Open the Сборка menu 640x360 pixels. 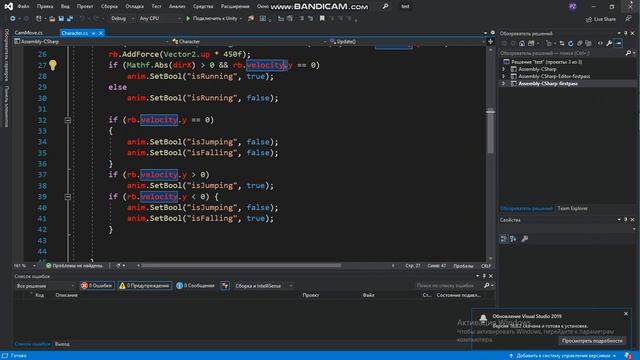coord(109,7)
